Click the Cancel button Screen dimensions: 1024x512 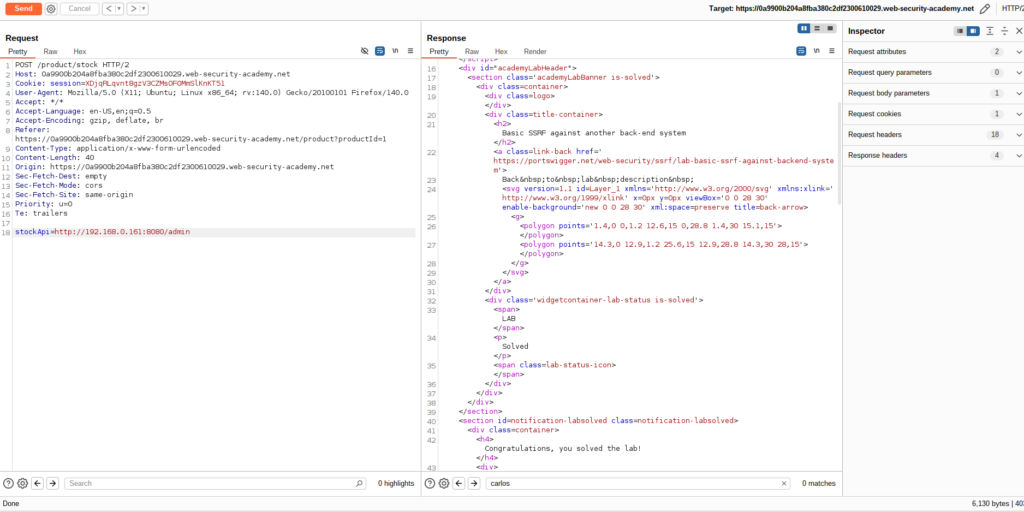(x=79, y=9)
